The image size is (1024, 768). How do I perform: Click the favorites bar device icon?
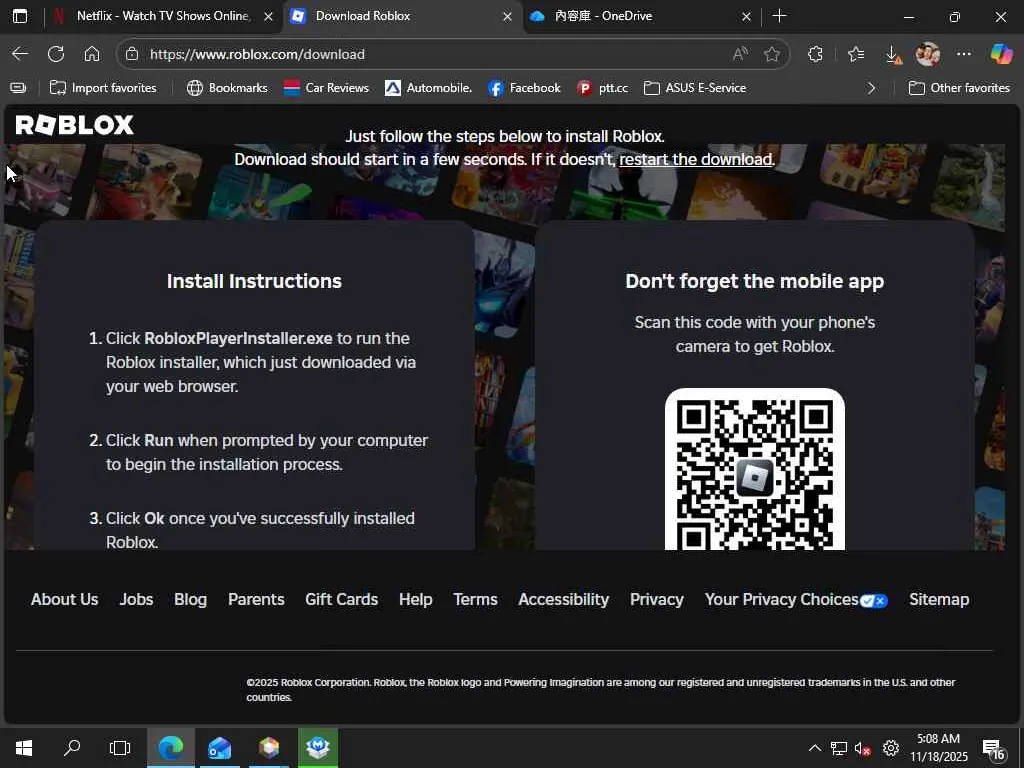(x=18, y=88)
